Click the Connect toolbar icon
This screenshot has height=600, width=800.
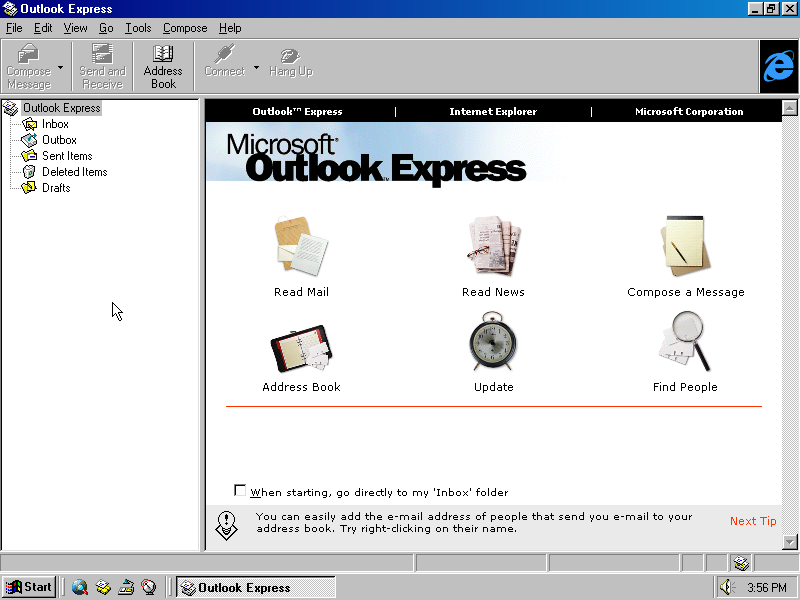pos(224,54)
